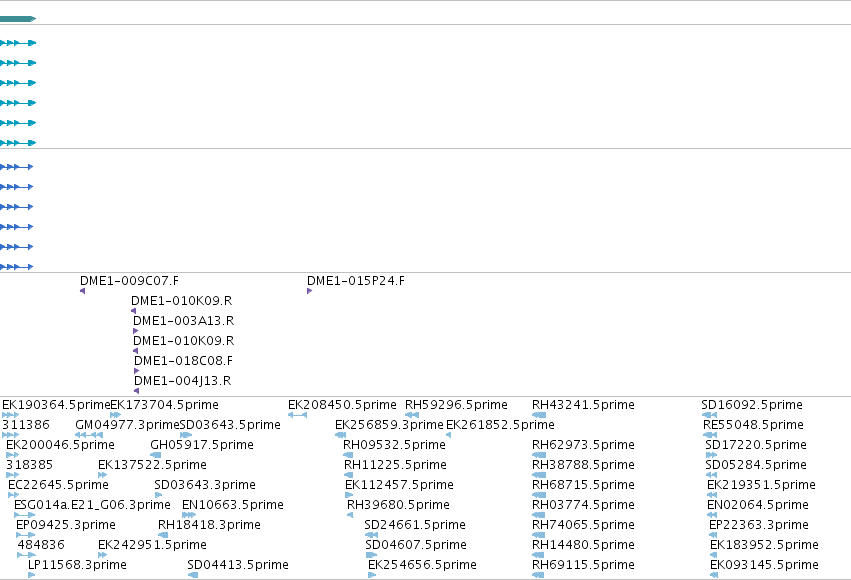
Task: Click the EK254656.5prime label
Action: 423,565
